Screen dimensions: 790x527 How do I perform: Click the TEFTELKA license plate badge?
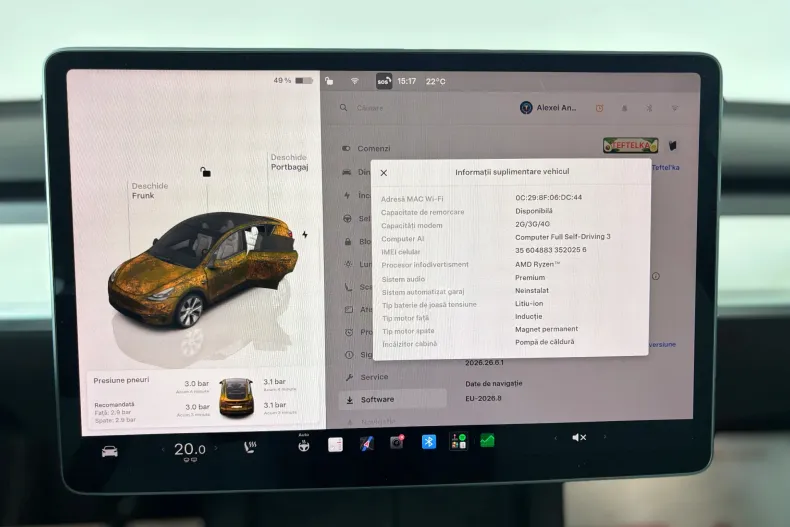(630, 146)
